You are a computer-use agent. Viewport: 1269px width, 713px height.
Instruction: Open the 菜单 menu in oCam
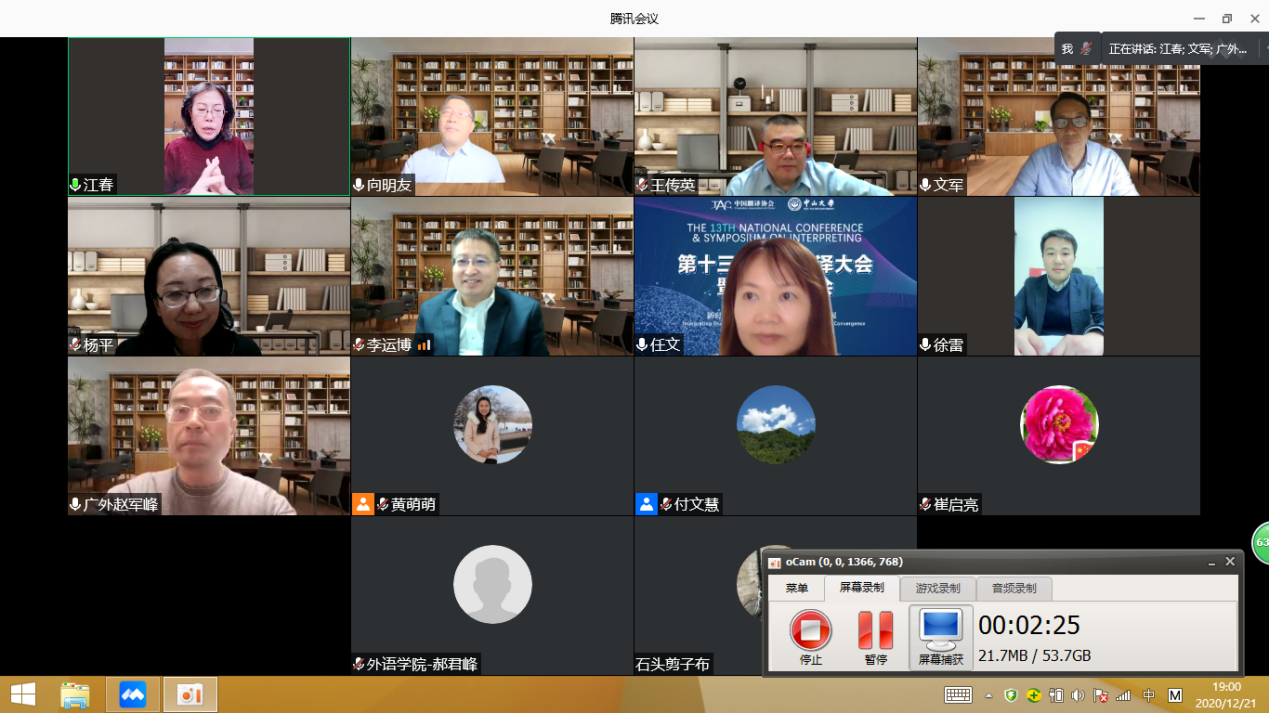click(796, 588)
